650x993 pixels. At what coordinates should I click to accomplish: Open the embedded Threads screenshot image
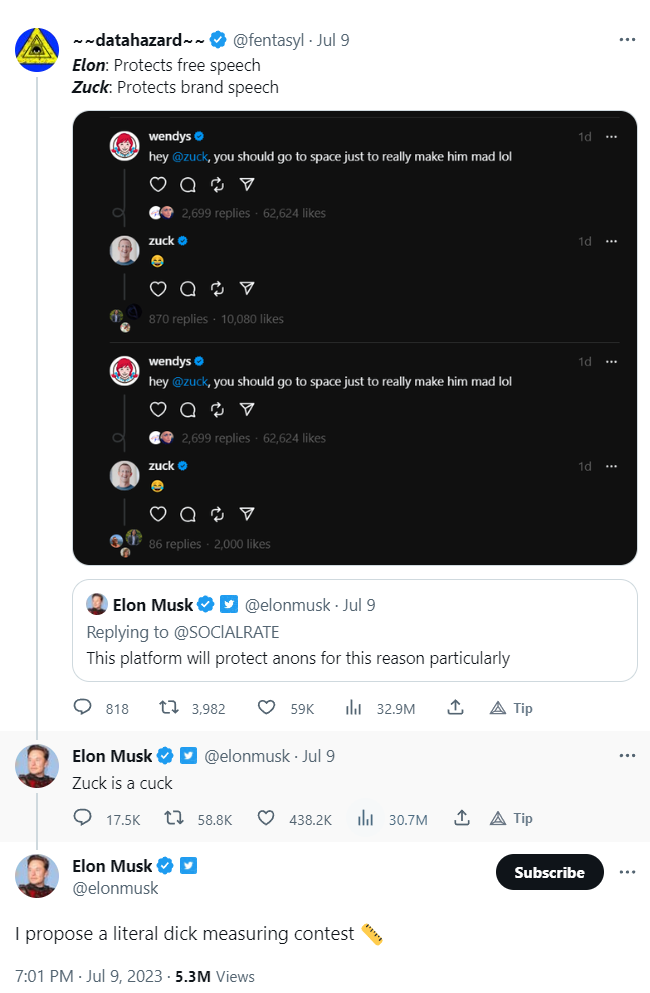point(355,338)
